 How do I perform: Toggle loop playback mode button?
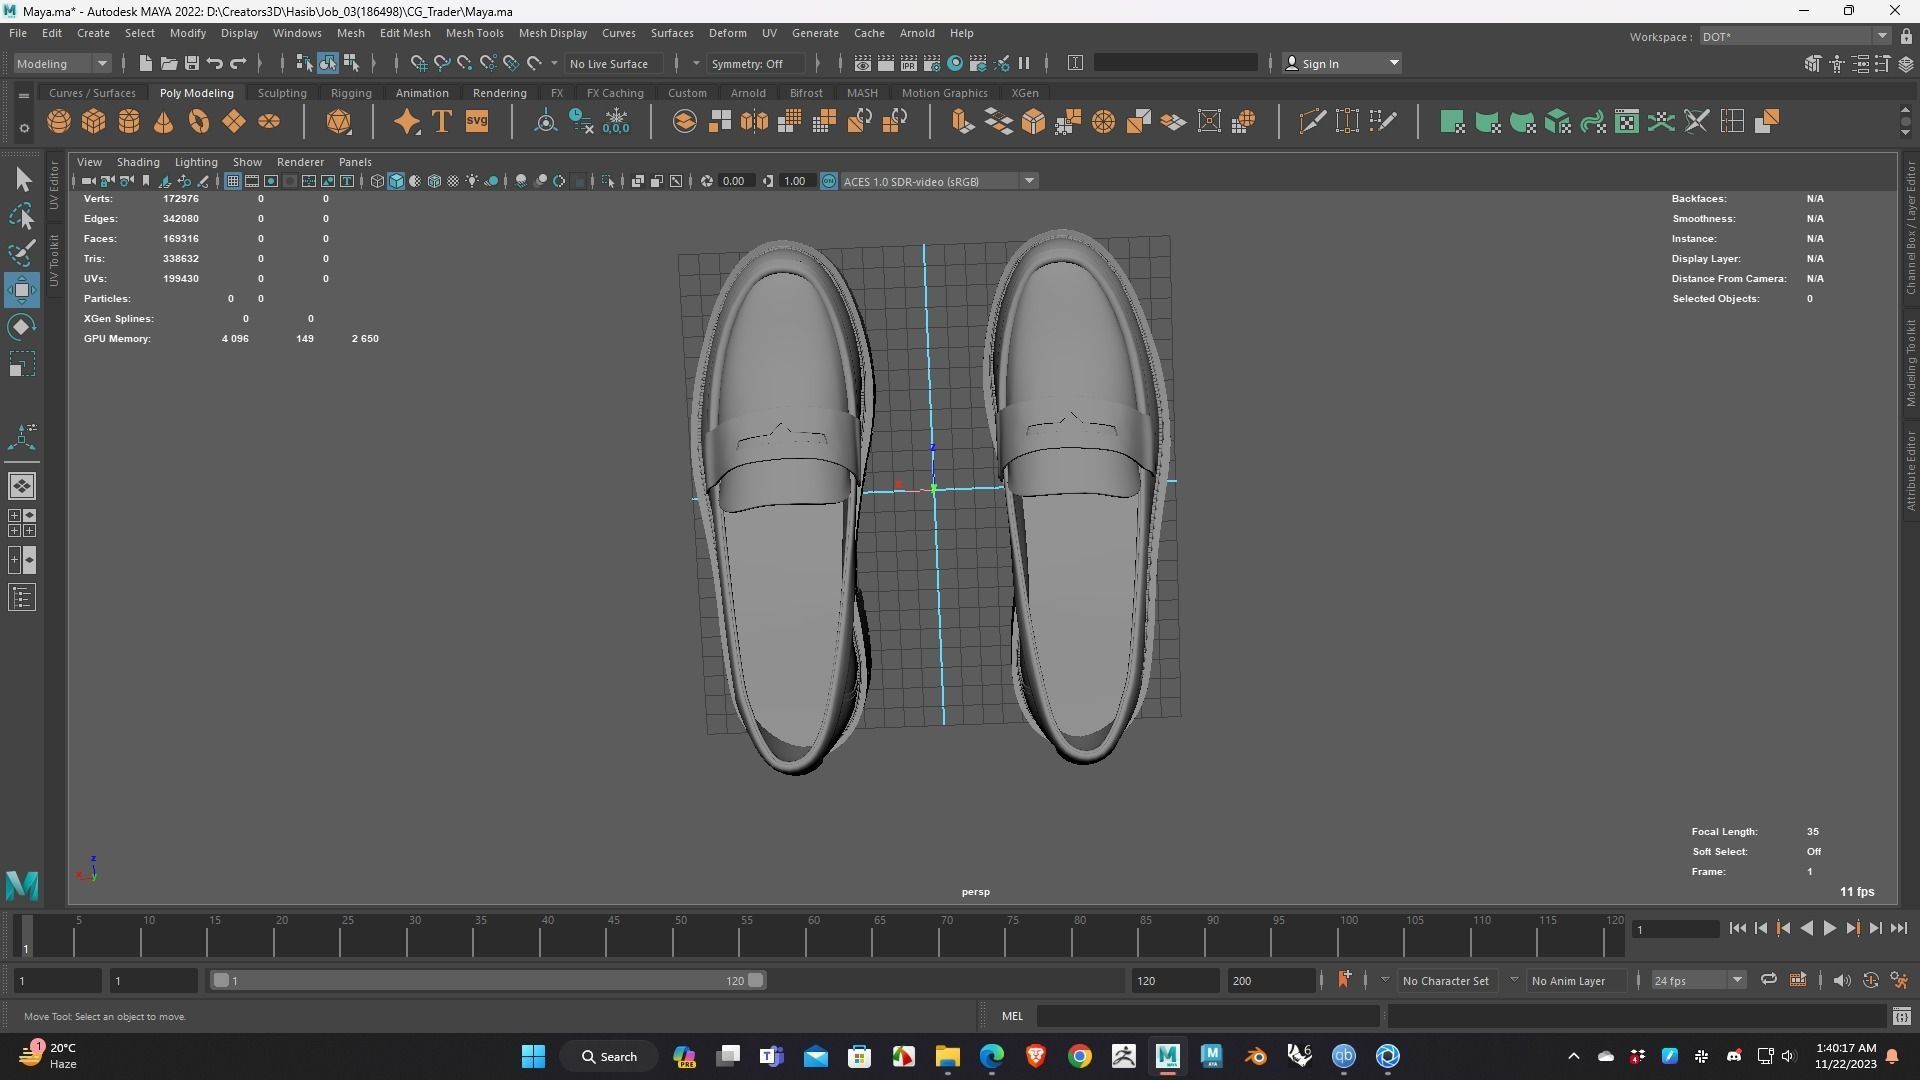[1769, 980]
